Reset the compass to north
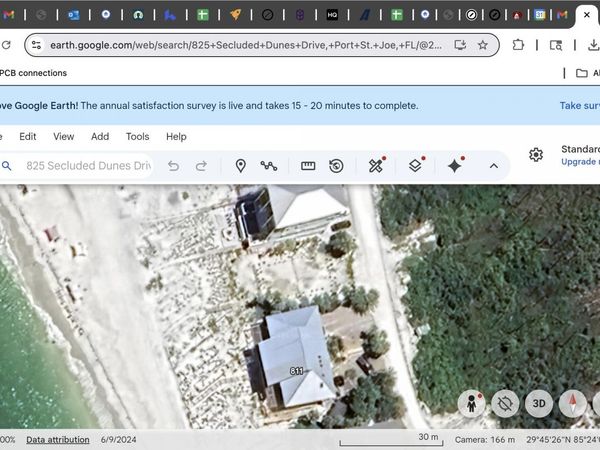The image size is (600, 450). pos(572,404)
